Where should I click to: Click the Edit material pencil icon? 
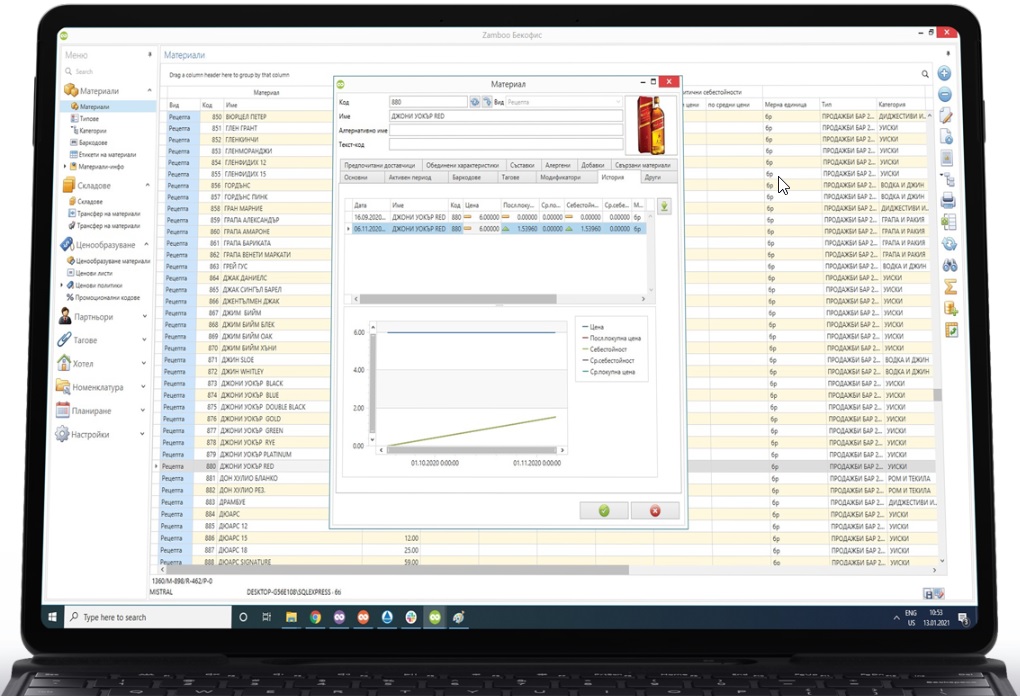[x=946, y=116]
